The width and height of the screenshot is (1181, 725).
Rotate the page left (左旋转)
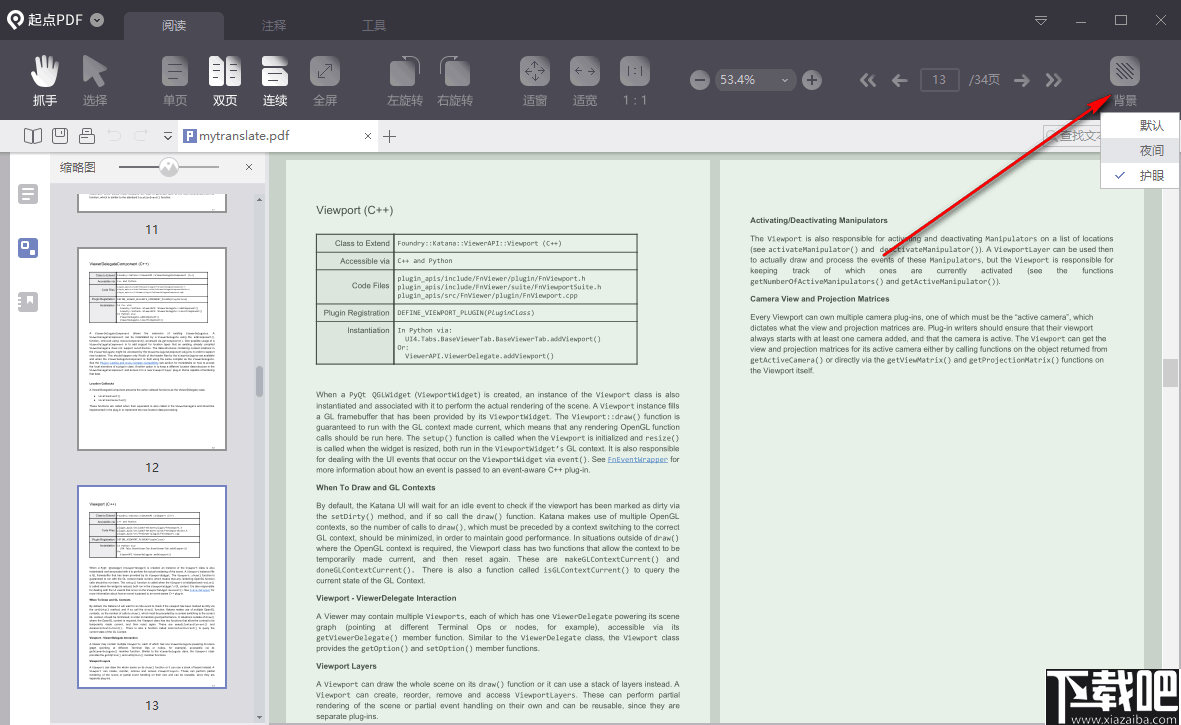click(x=404, y=80)
